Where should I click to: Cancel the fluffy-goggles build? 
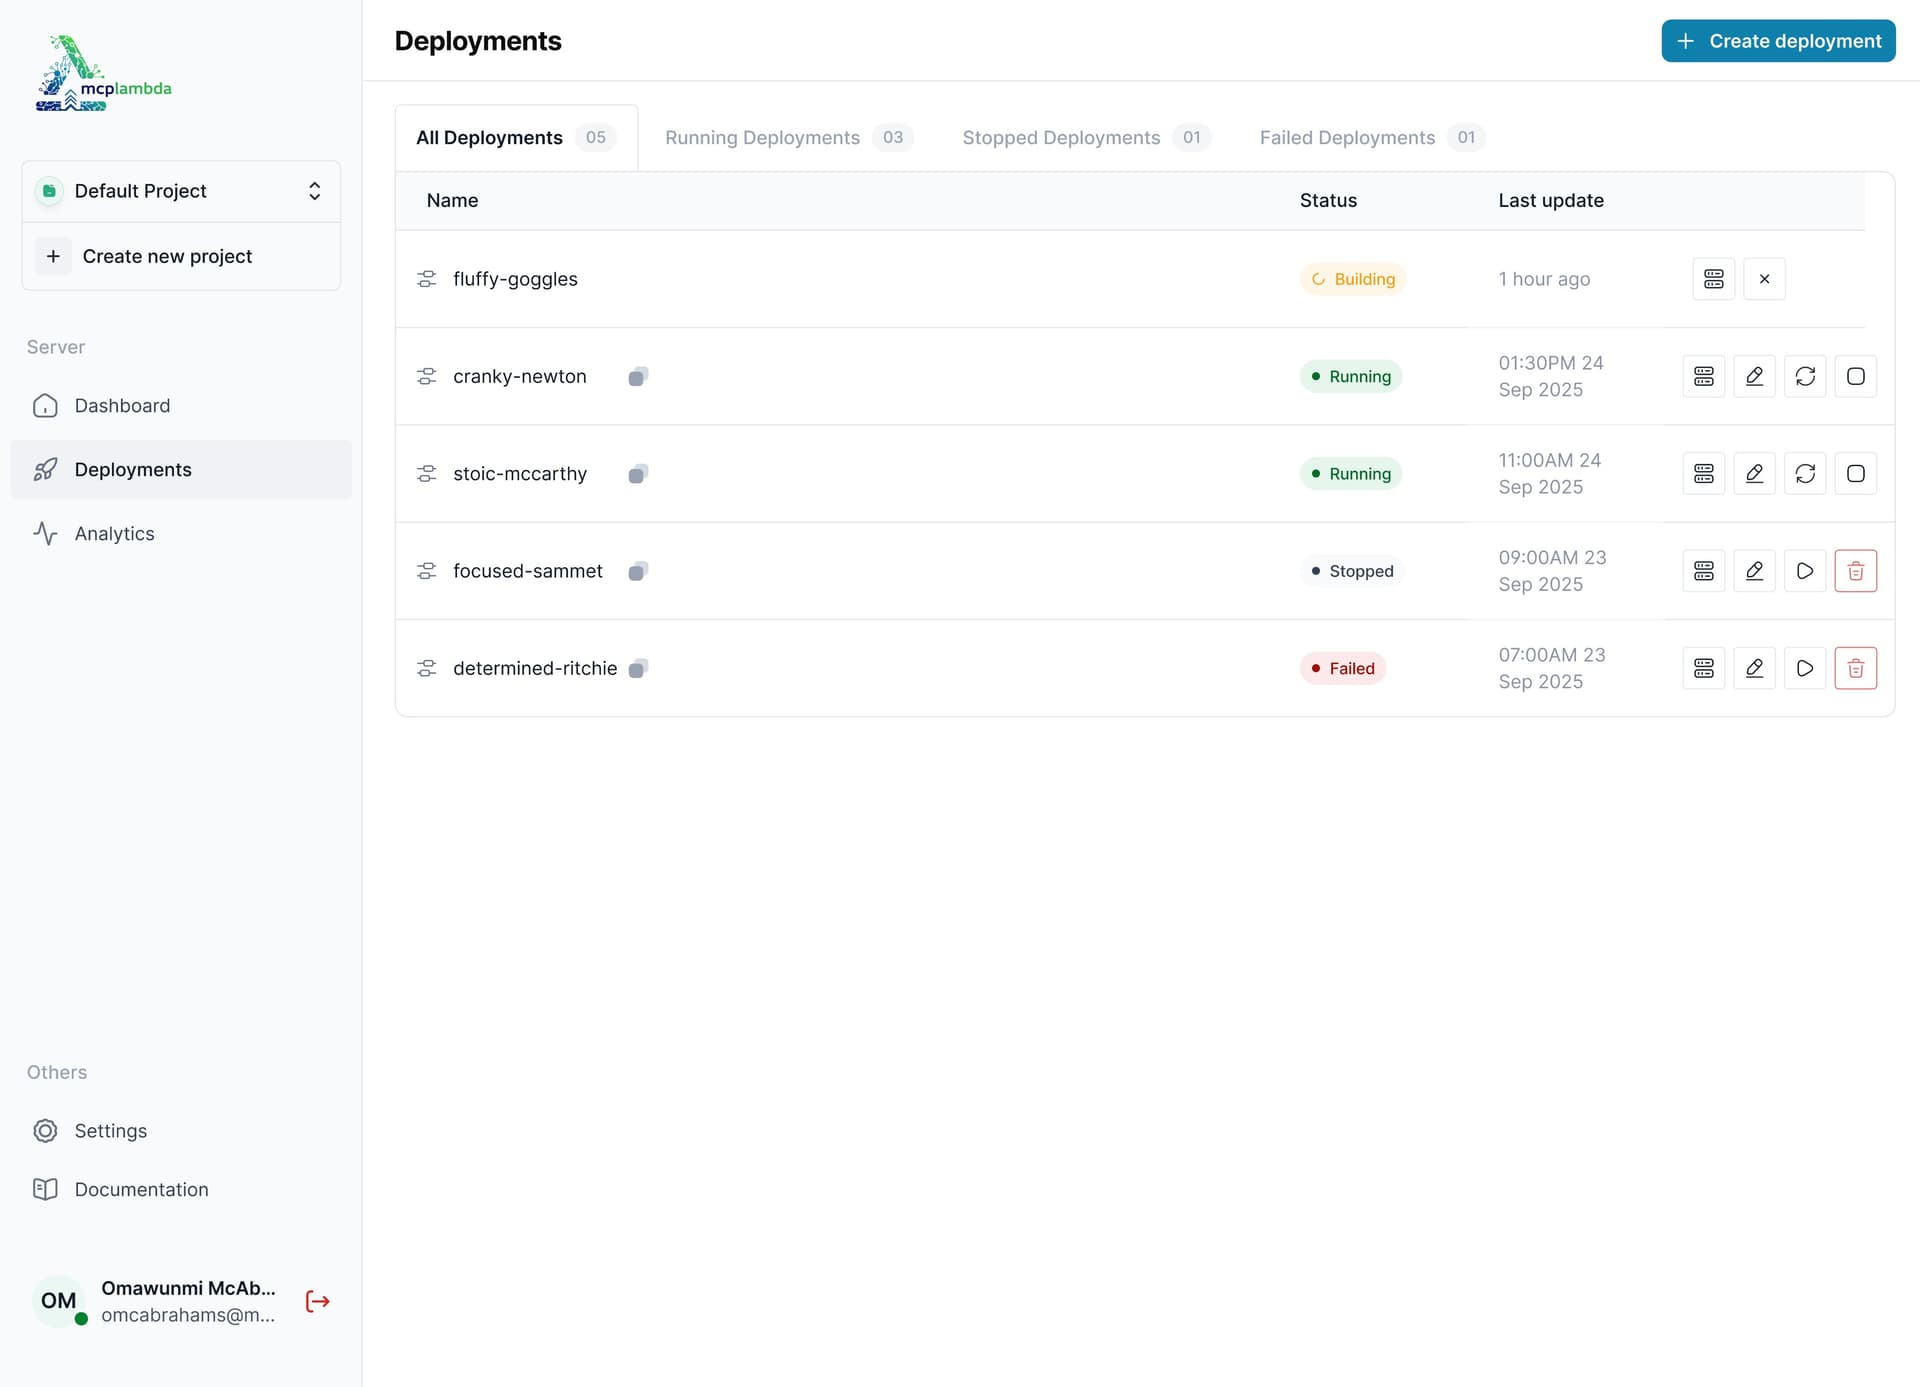[x=1765, y=278]
